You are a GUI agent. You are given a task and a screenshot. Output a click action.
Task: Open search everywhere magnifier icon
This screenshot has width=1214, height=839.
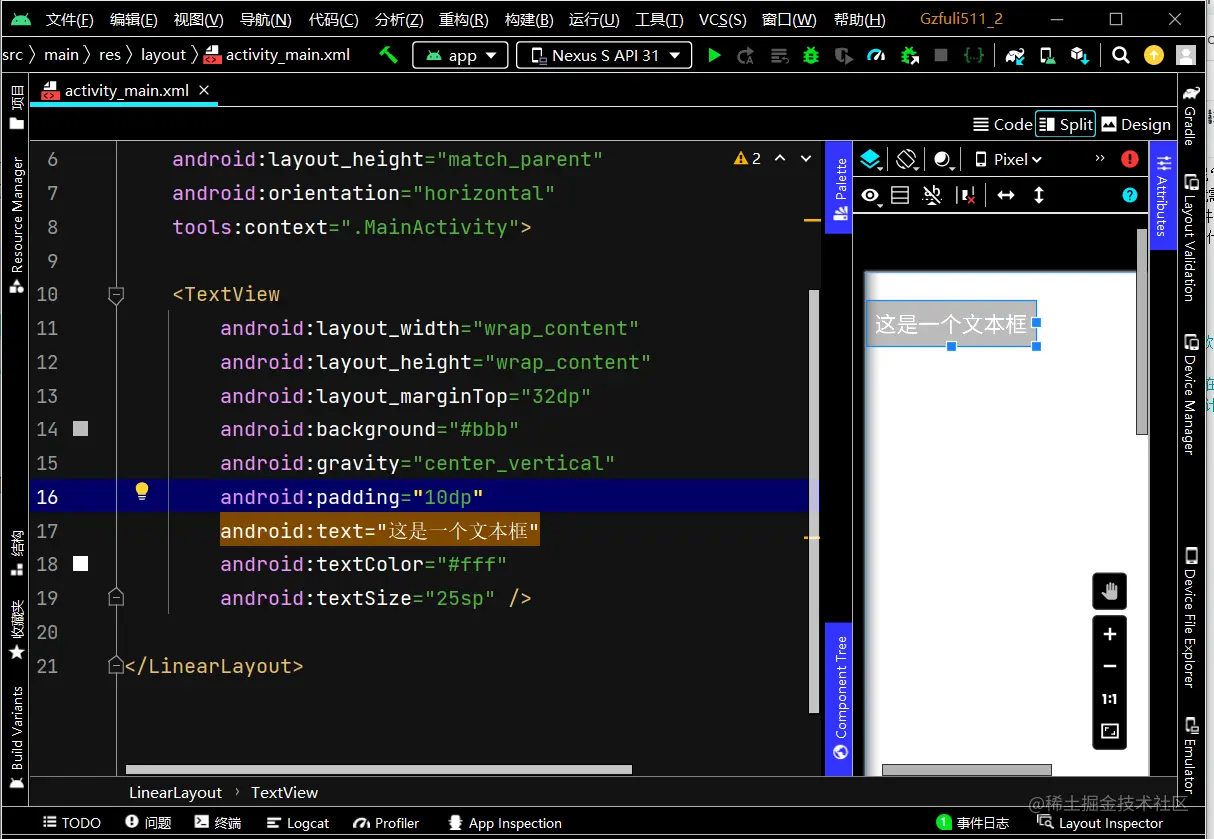(1121, 55)
